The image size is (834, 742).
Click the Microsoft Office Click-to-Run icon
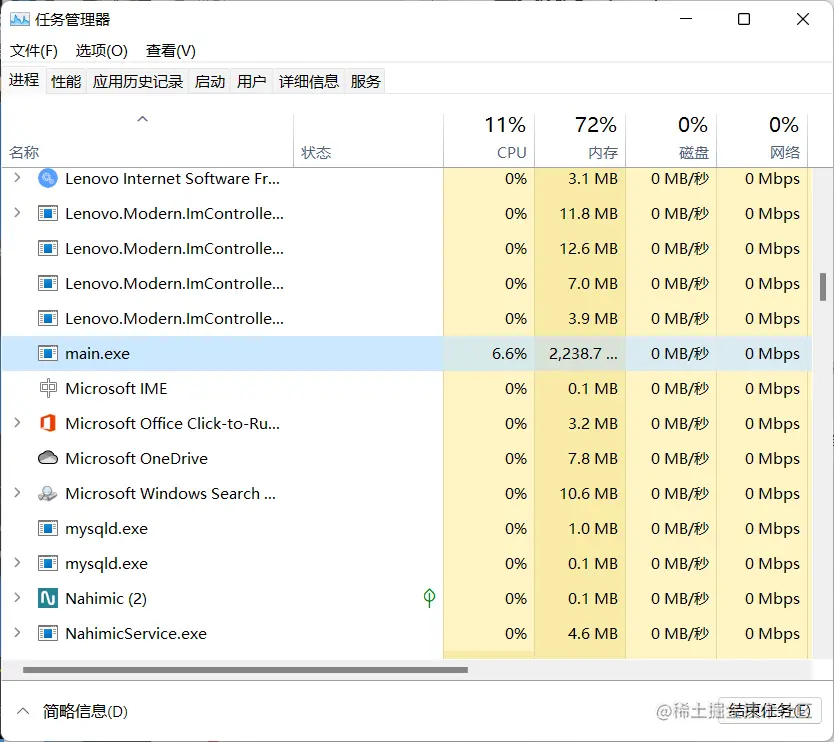[x=48, y=423]
